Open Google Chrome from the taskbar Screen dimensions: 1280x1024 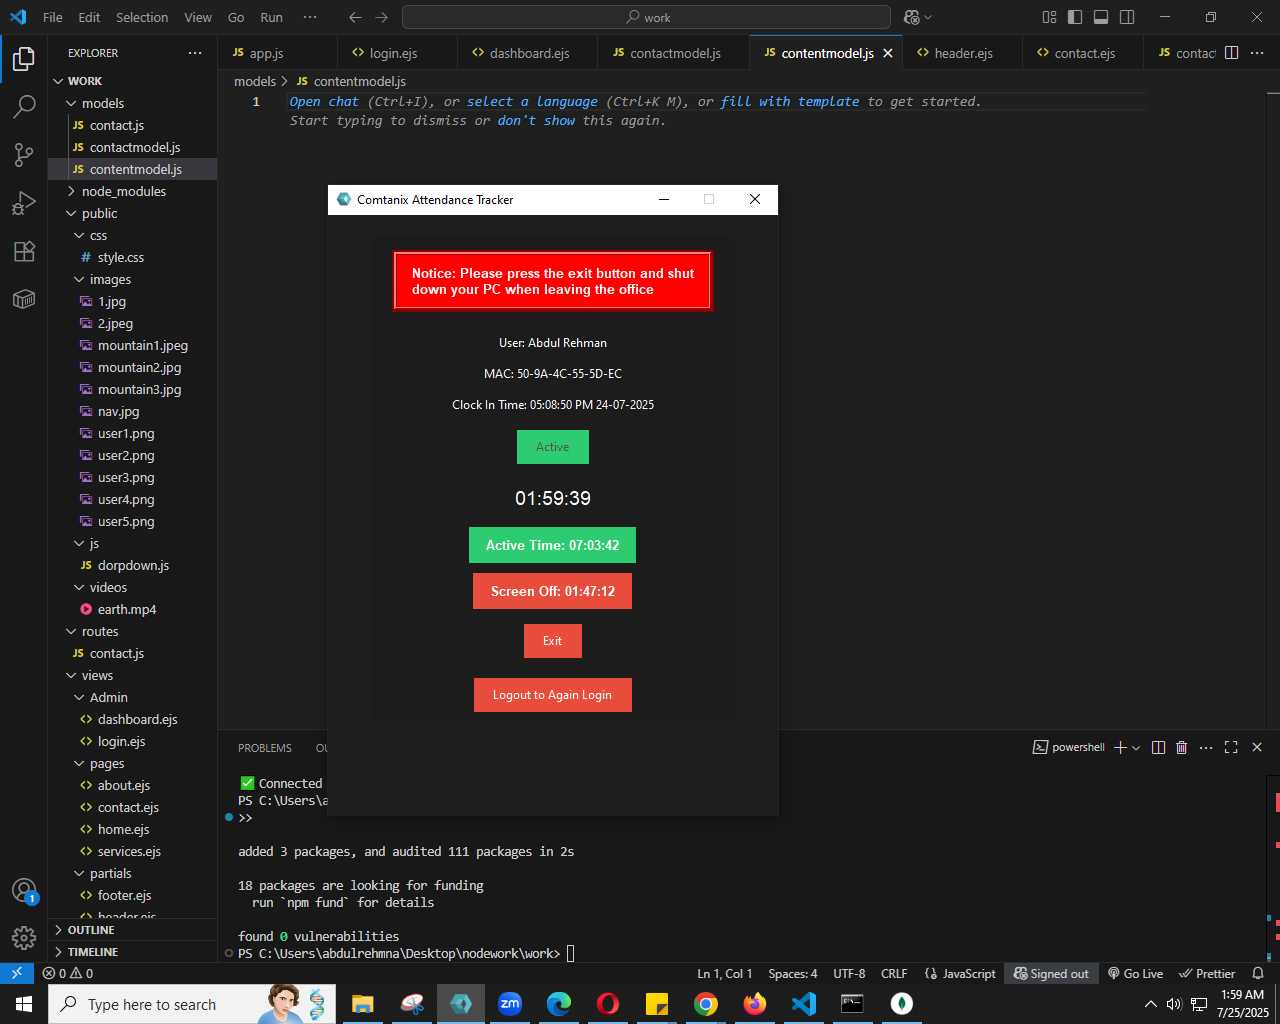(x=706, y=1004)
